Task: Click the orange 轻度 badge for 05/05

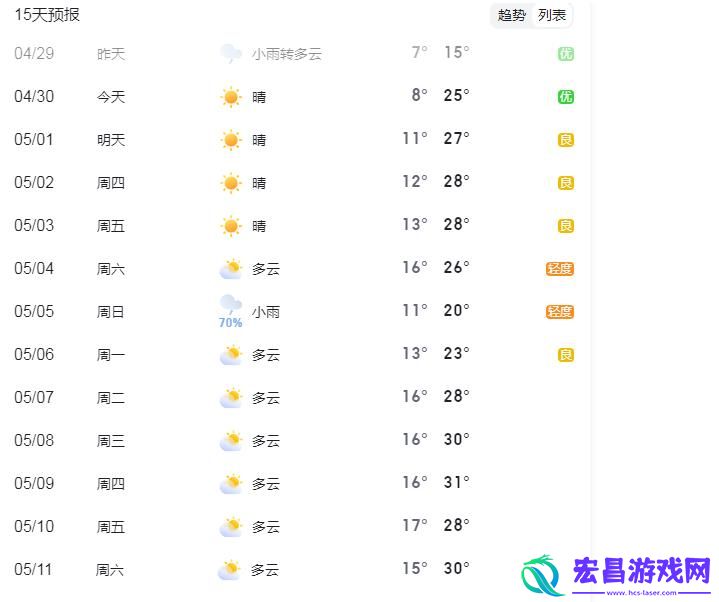Action: point(560,312)
